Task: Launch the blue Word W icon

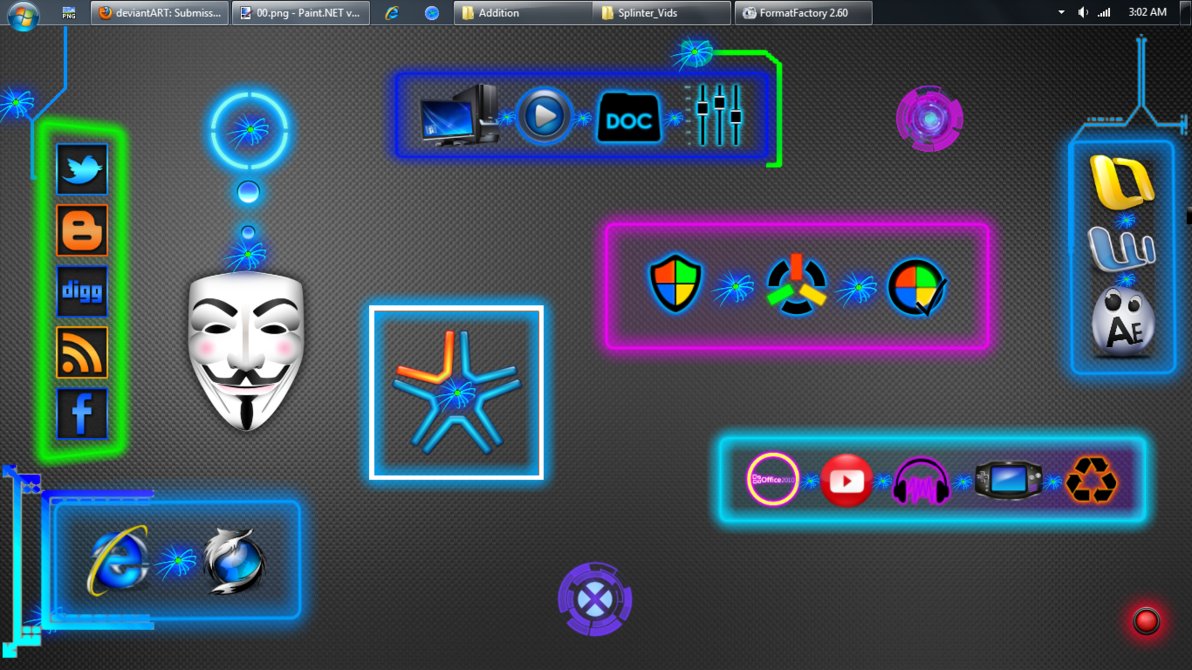Action: pyautogui.click(x=1122, y=249)
